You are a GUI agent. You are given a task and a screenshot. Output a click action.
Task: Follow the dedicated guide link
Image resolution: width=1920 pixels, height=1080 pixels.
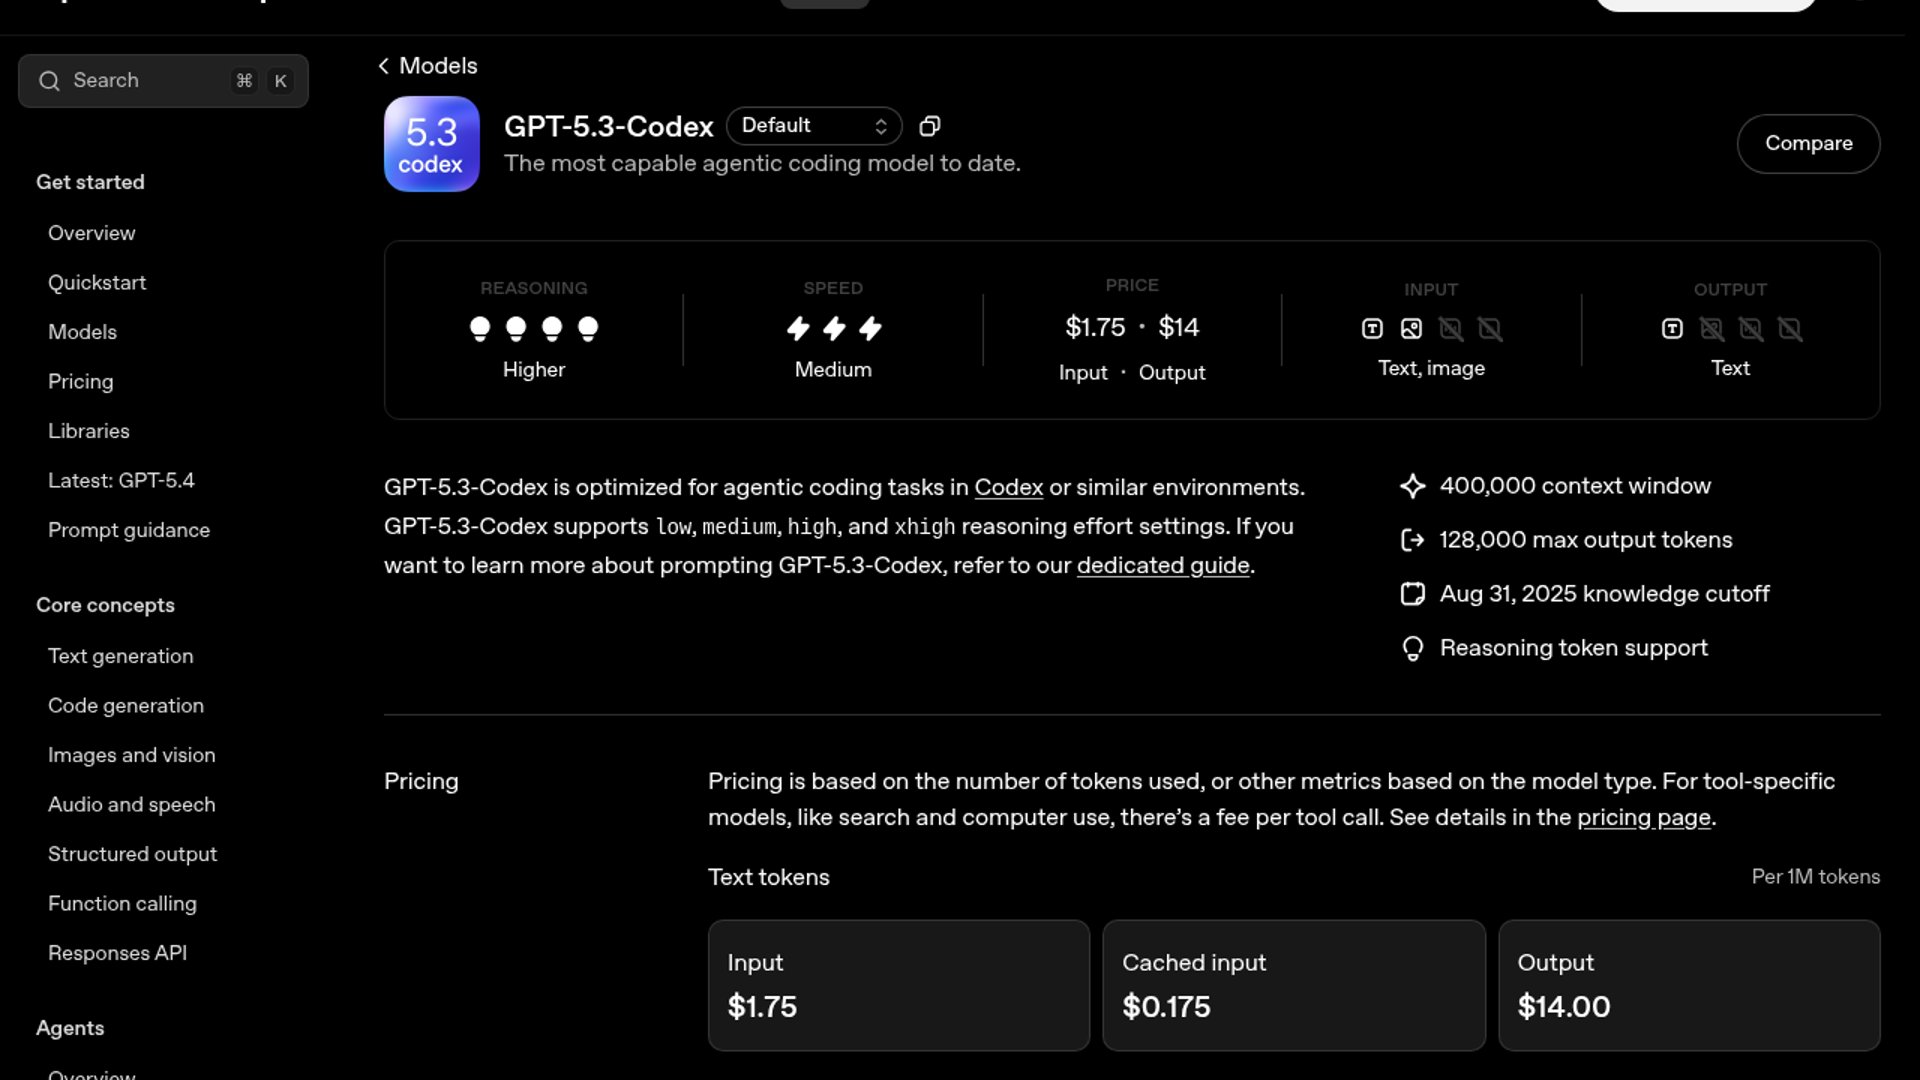[1162, 565]
